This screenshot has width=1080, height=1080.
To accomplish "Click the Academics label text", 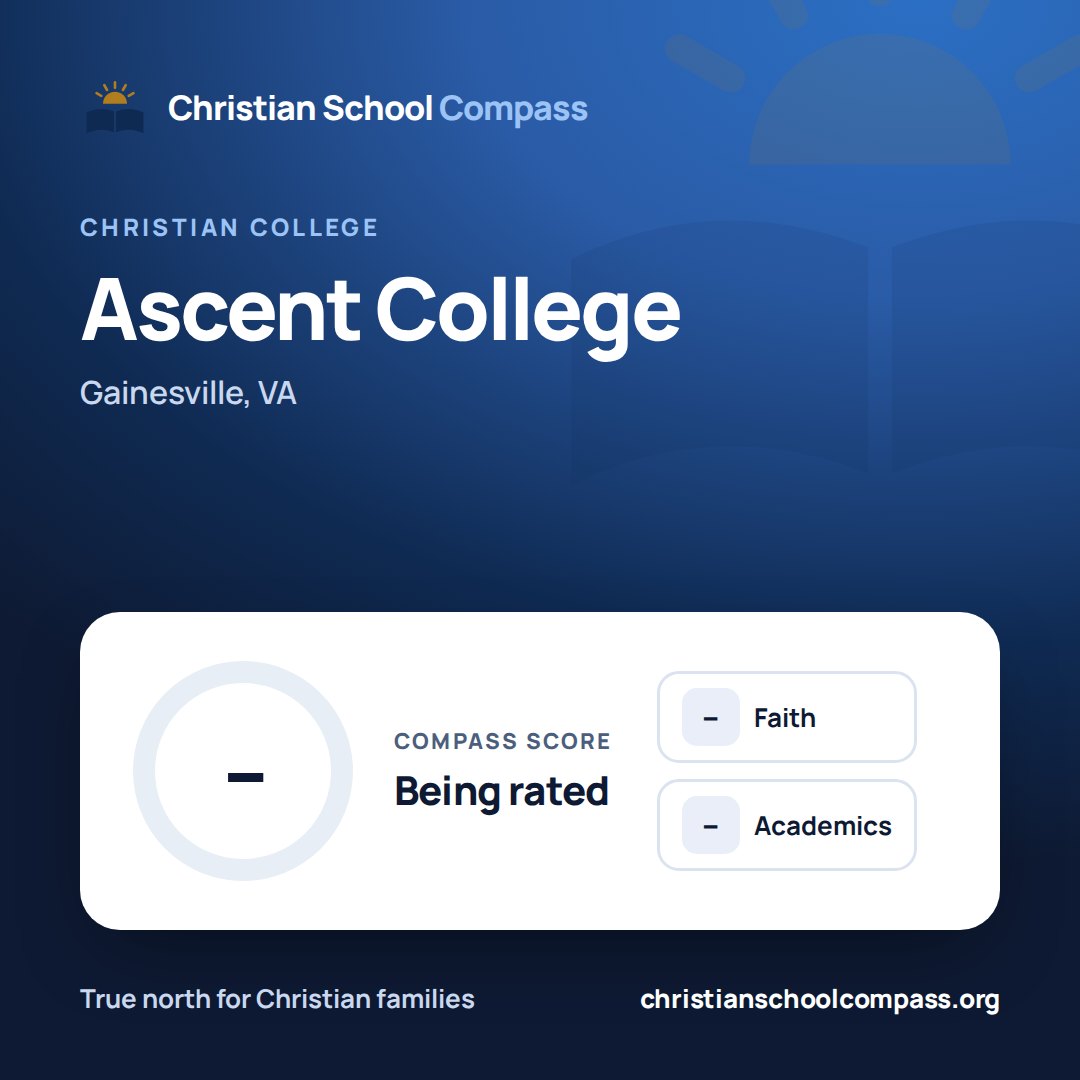I will tap(823, 826).
